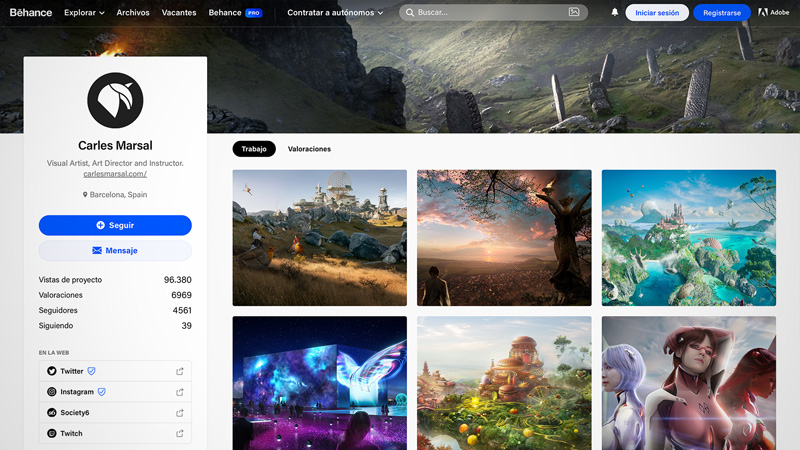The width and height of the screenshot is (800, 450).
Task: Select the Trabajo tab
Action: point(254,149)
